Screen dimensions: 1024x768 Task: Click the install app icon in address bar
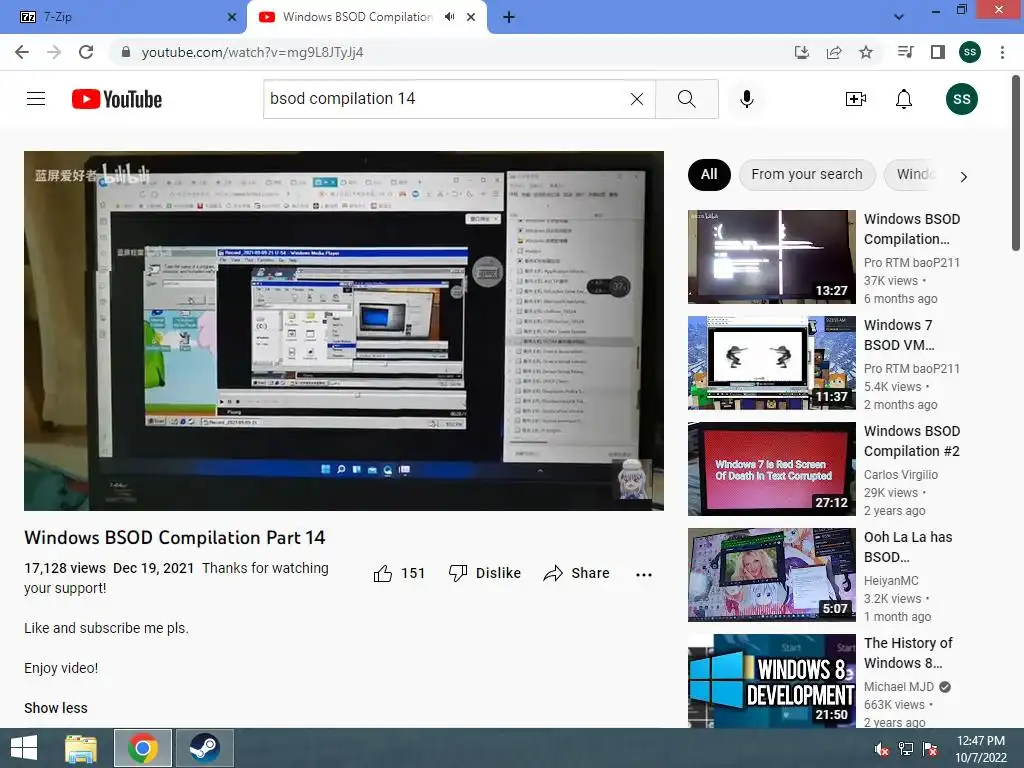[801, 52]
